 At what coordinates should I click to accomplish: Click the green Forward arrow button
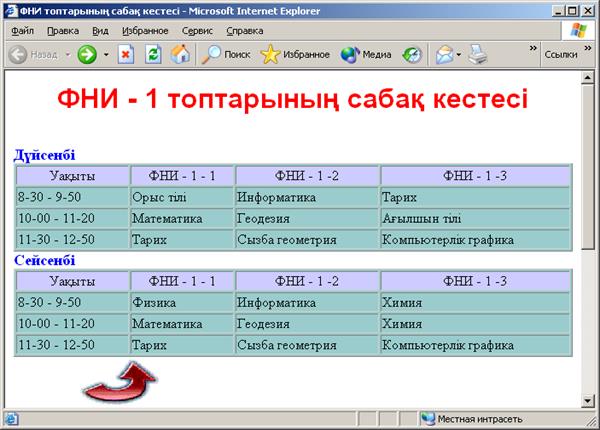[87, 55]
